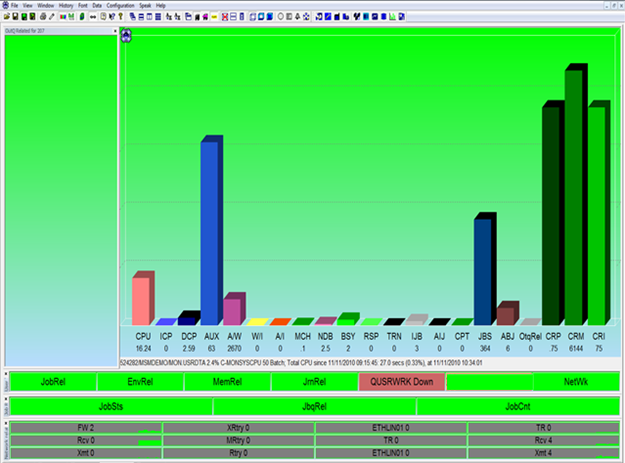The height and width of the screenshot is (463, 625).
Task: Open the Configuration menu
Action: click(120, 5)
